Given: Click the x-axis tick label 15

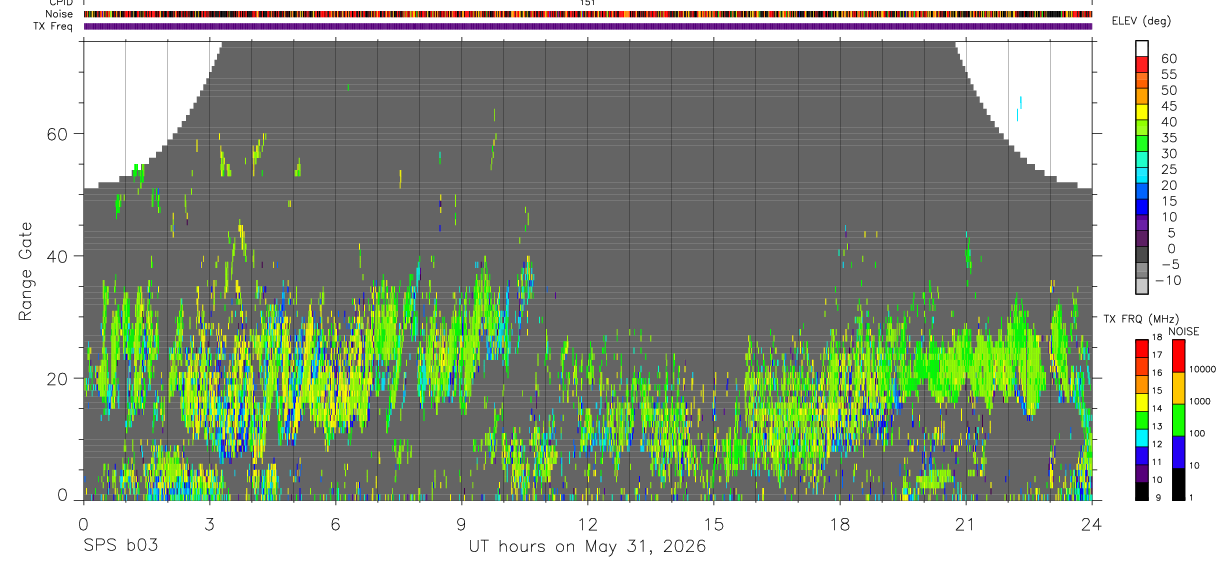Looking at the screenshot, I should click(714, 523).
